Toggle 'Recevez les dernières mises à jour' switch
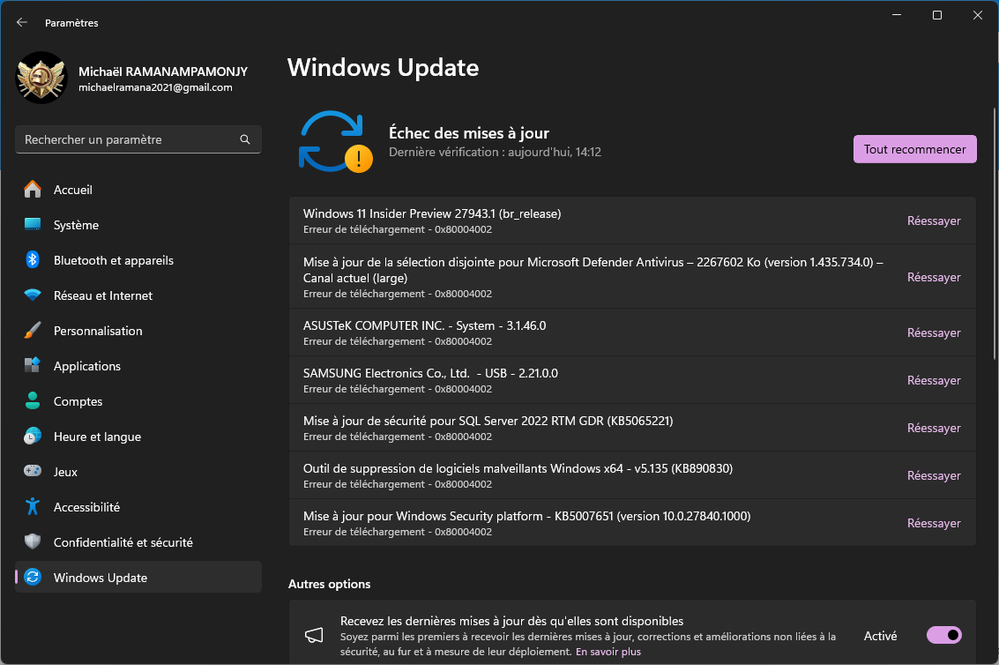Image resolution: width=999 pixels, height=665 pixels. pos(944,635)
